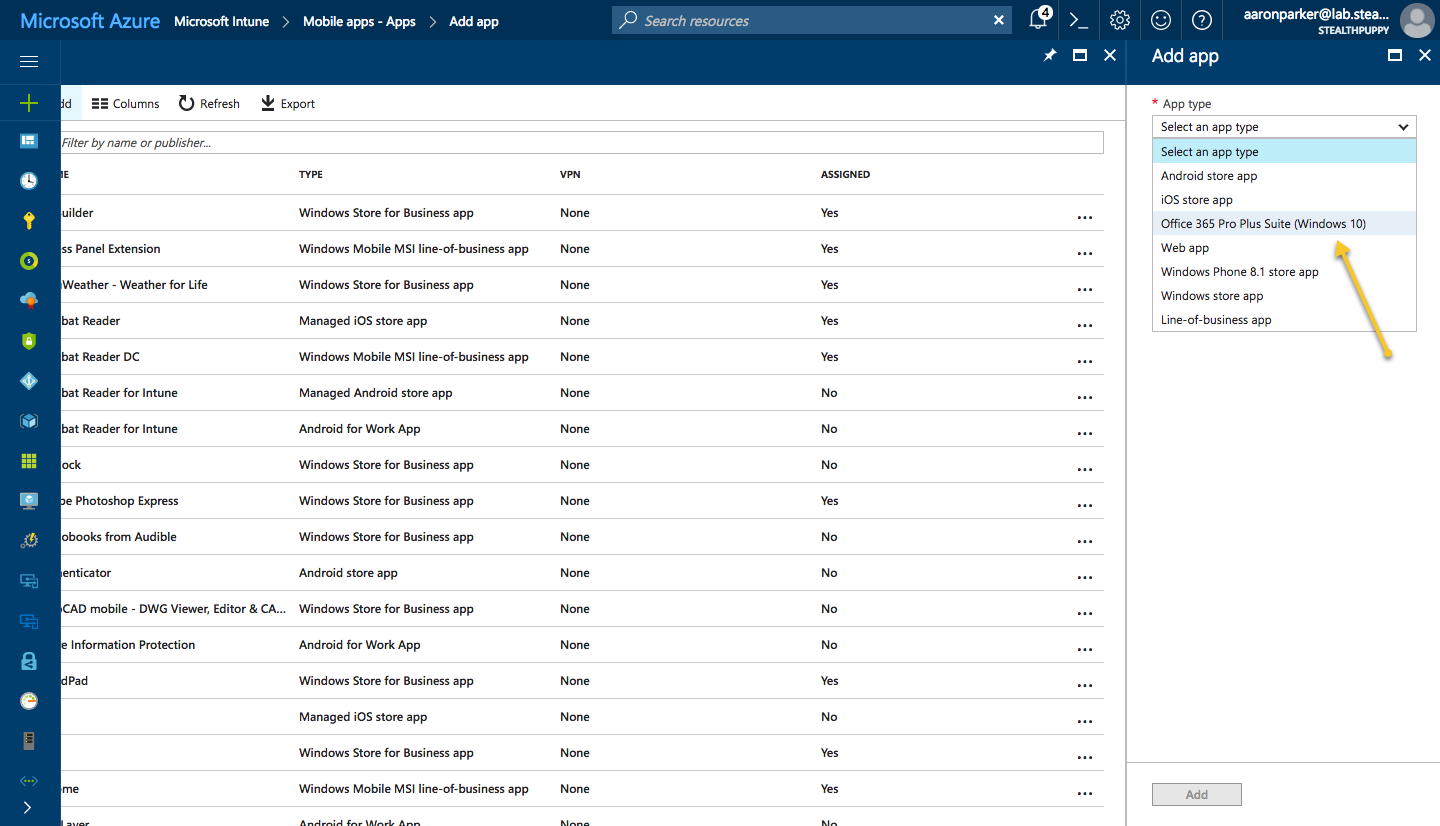Open the App type dropdown box
1440x826 pixels.
coord(1284,127)
